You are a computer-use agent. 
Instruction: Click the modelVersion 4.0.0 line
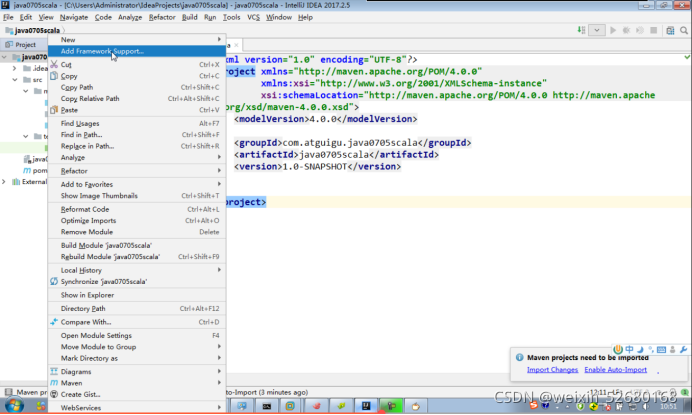pos(325,119)
